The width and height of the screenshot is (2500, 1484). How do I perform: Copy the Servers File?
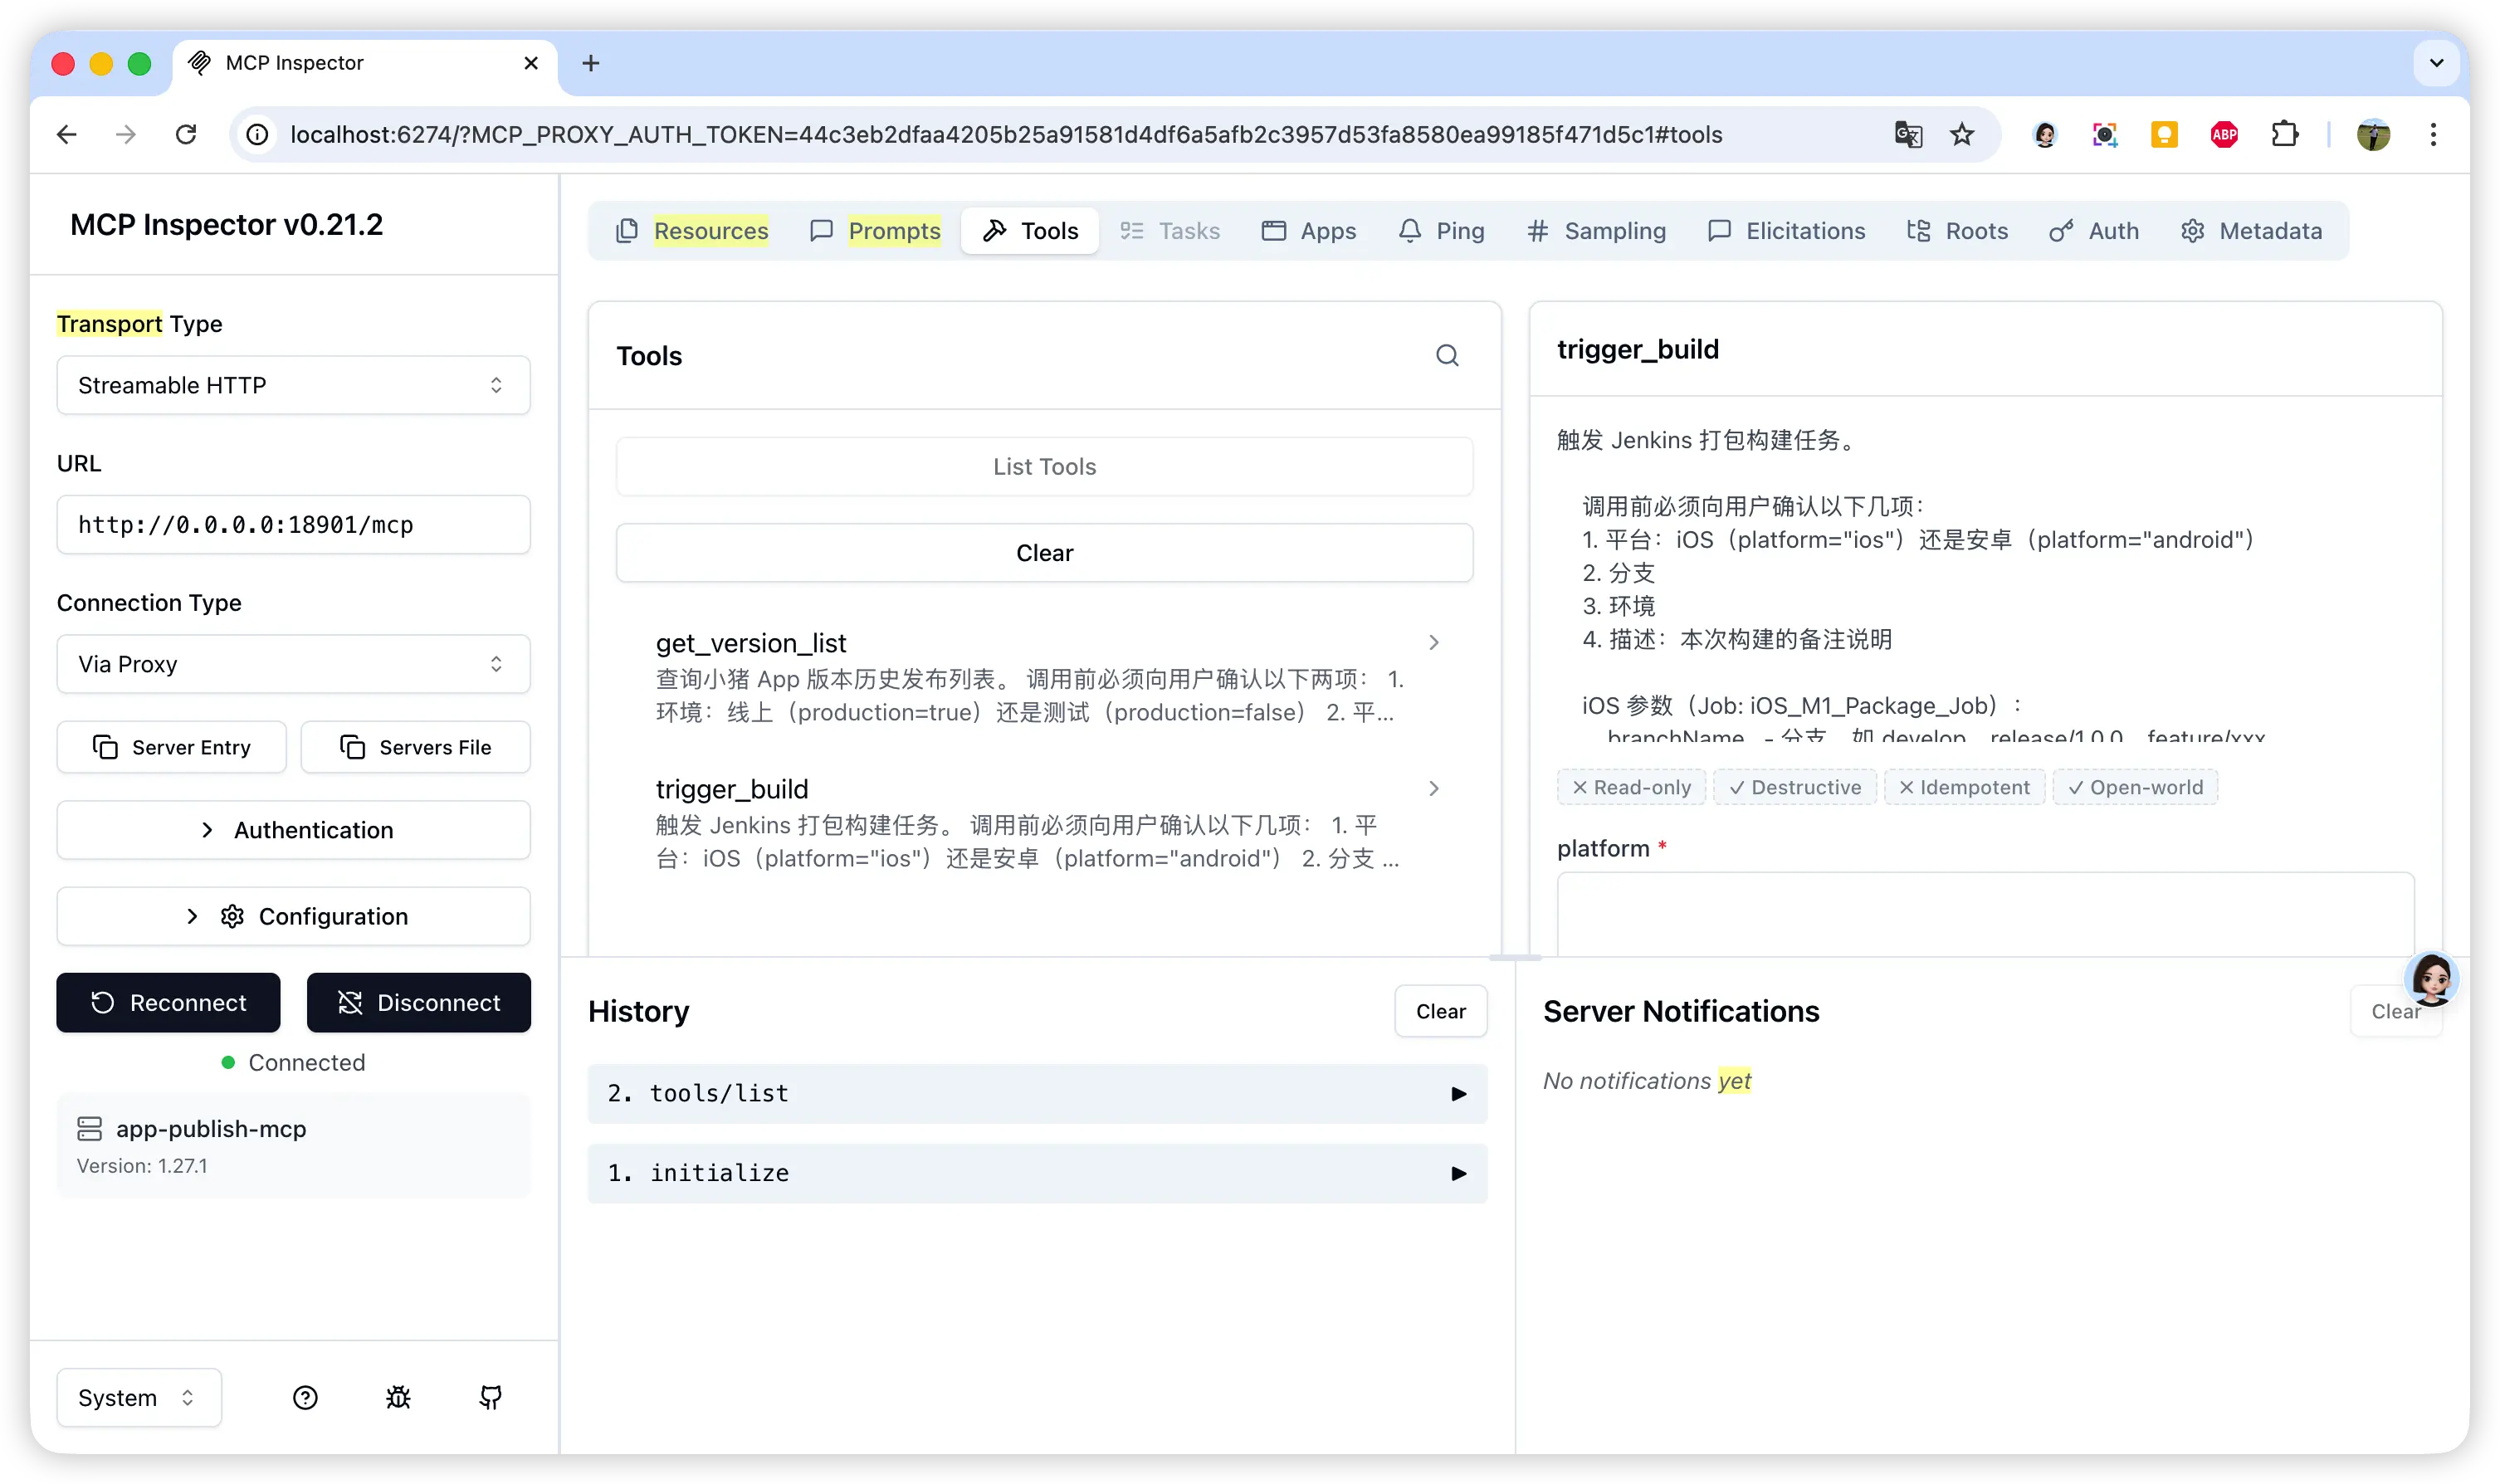pyautogui.click(x=416, y=747)
